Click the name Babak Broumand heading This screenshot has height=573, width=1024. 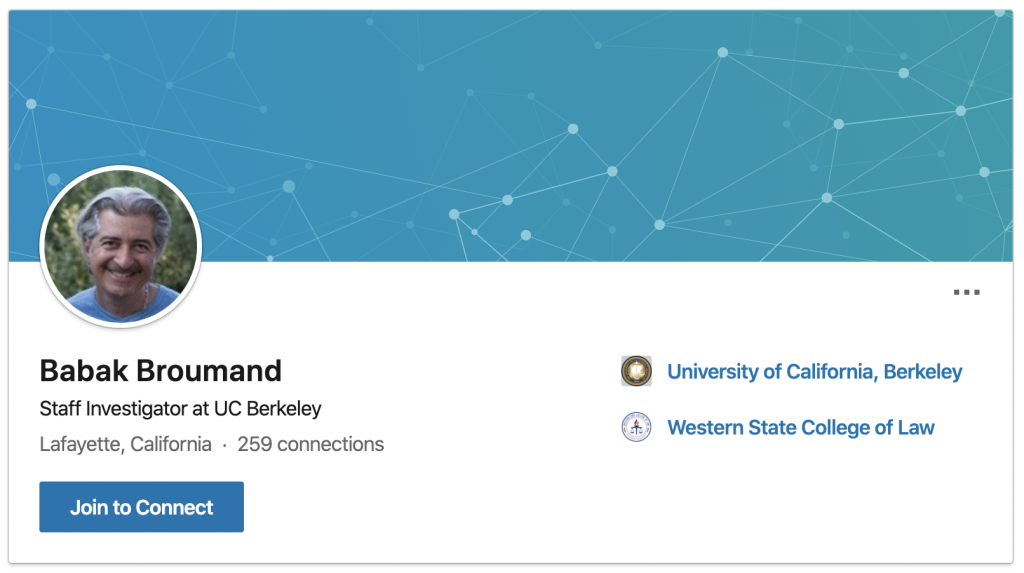pyautogui.click(x=161, y=371)
